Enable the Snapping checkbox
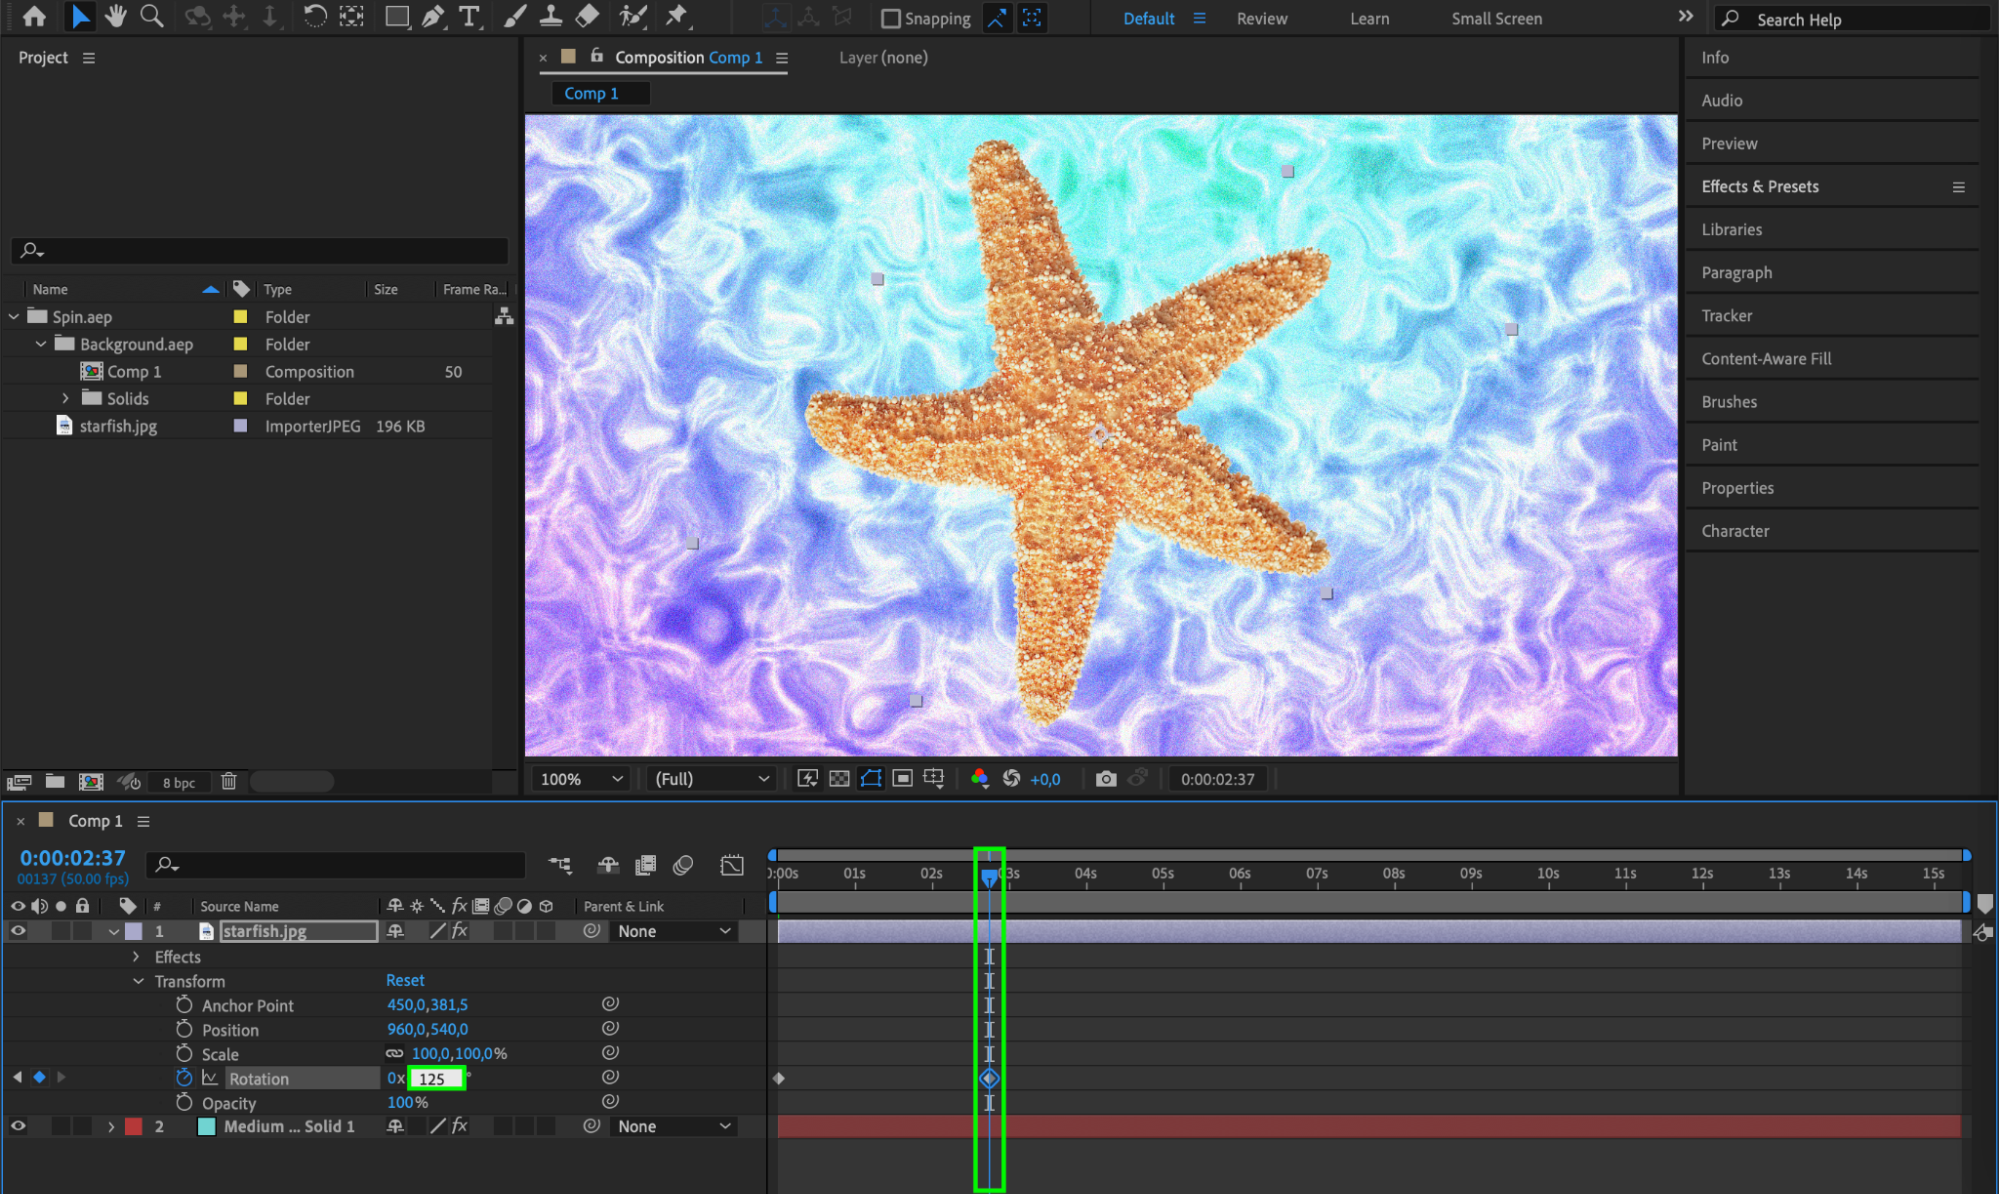This screenshot has height=1194, width=1999. [890, 19]
